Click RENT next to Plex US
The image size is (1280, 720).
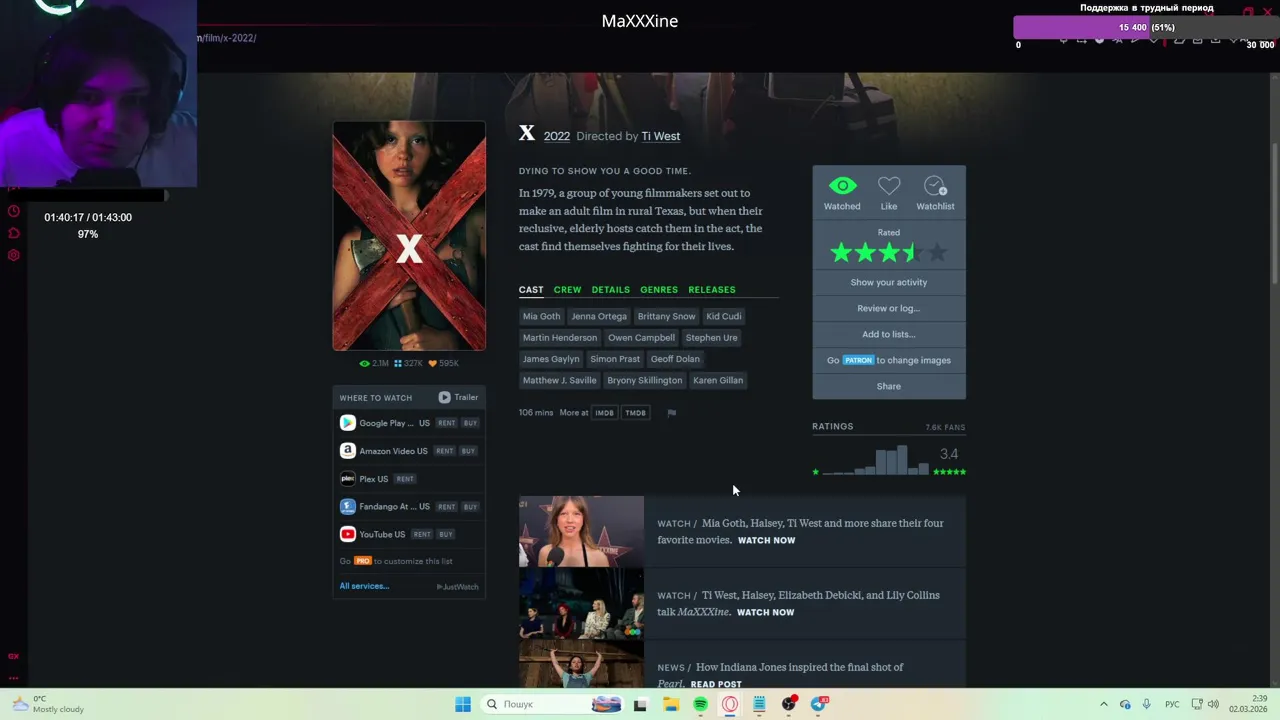click(405, 479)
